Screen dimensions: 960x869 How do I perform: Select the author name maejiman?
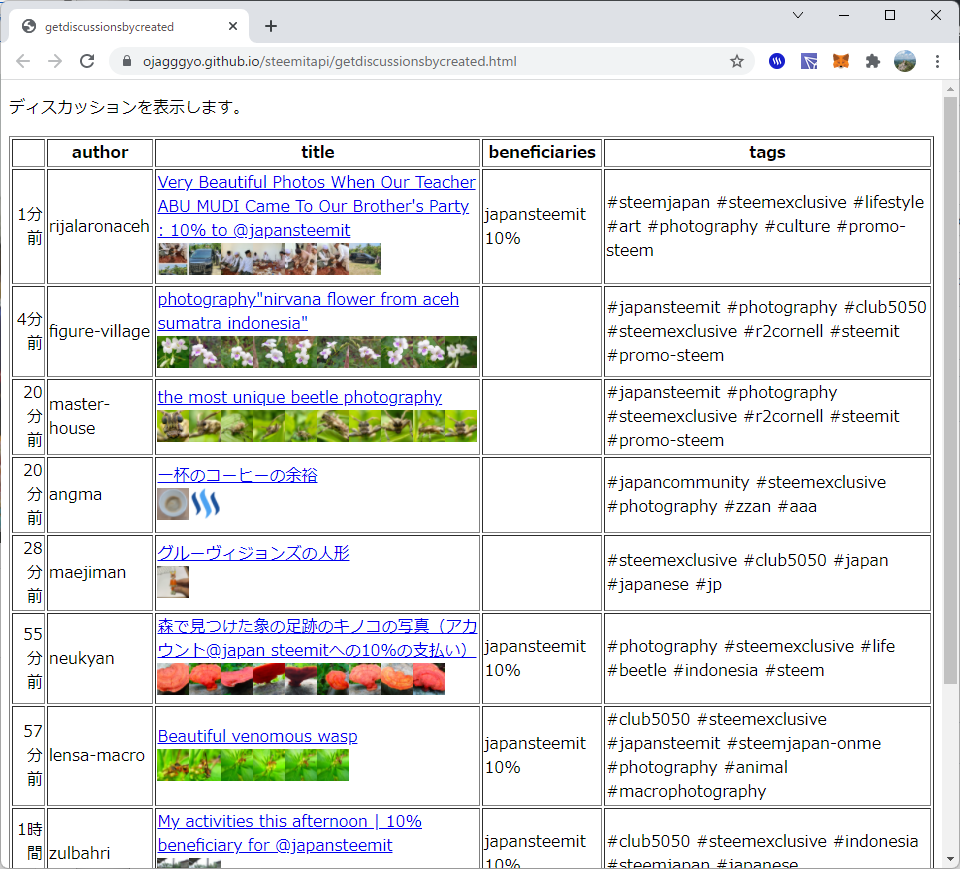pyautogui.click(x=88, y=572)
